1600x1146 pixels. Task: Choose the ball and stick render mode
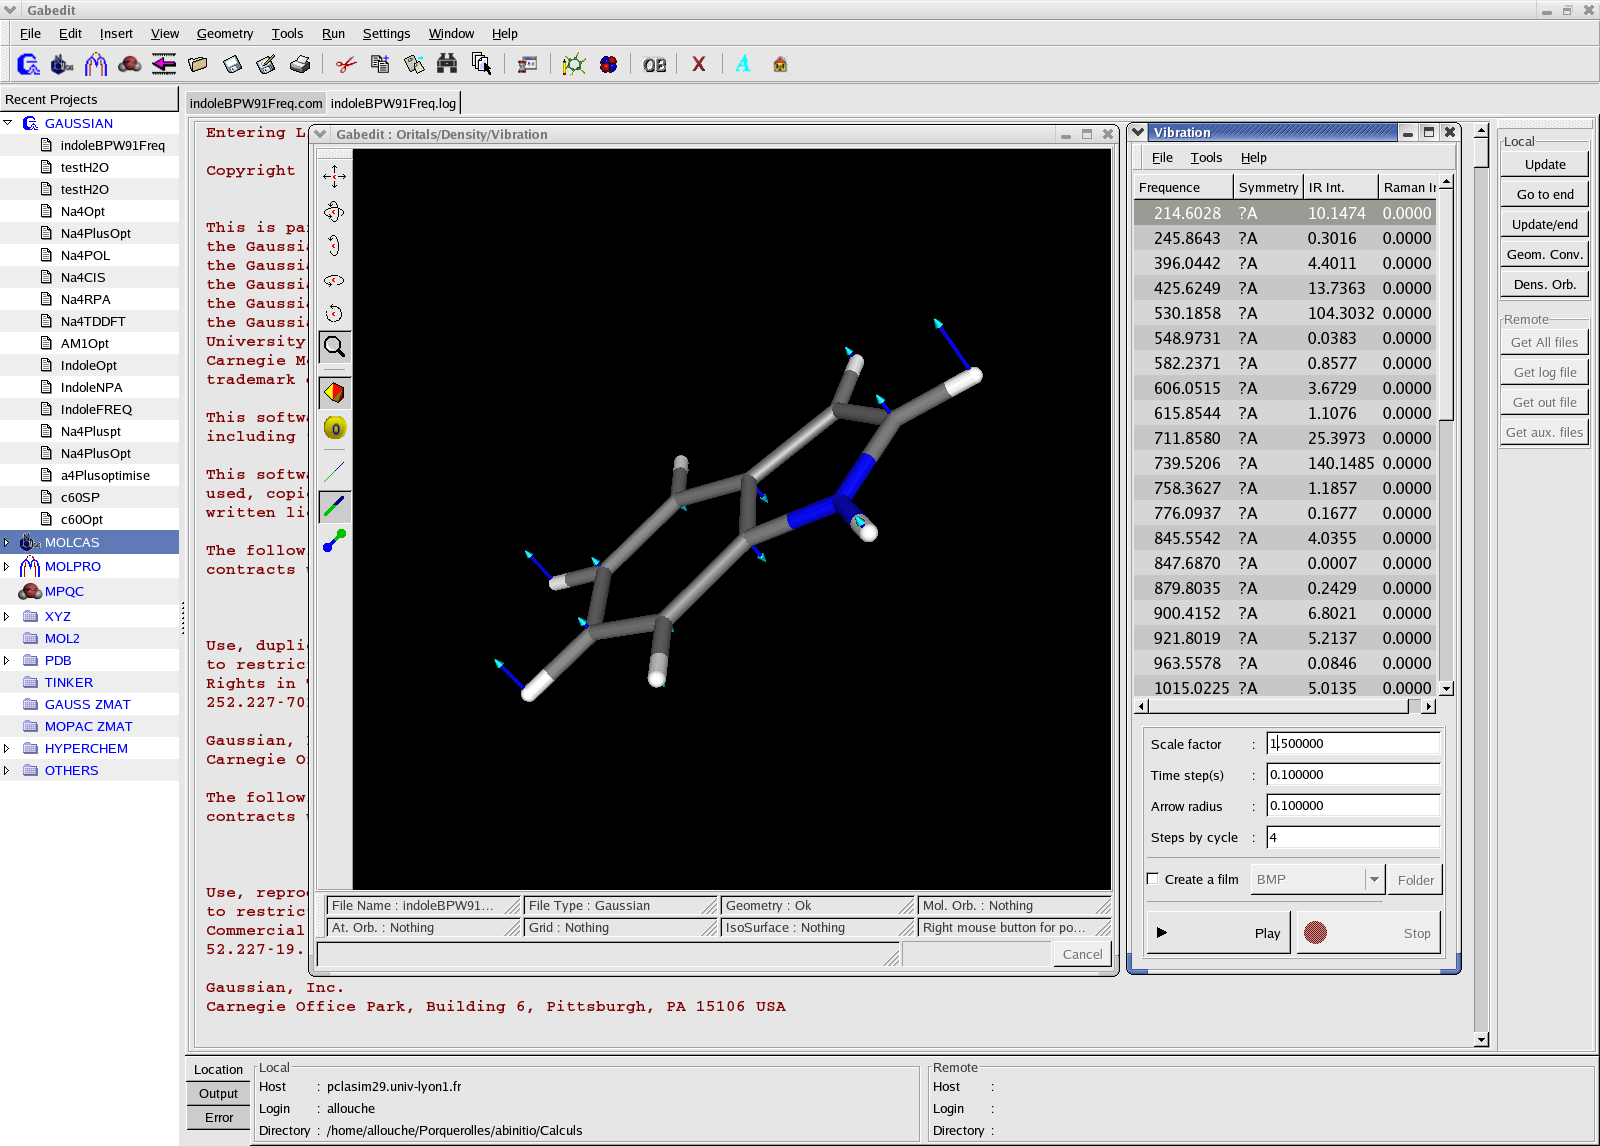[x=334, y=541]
